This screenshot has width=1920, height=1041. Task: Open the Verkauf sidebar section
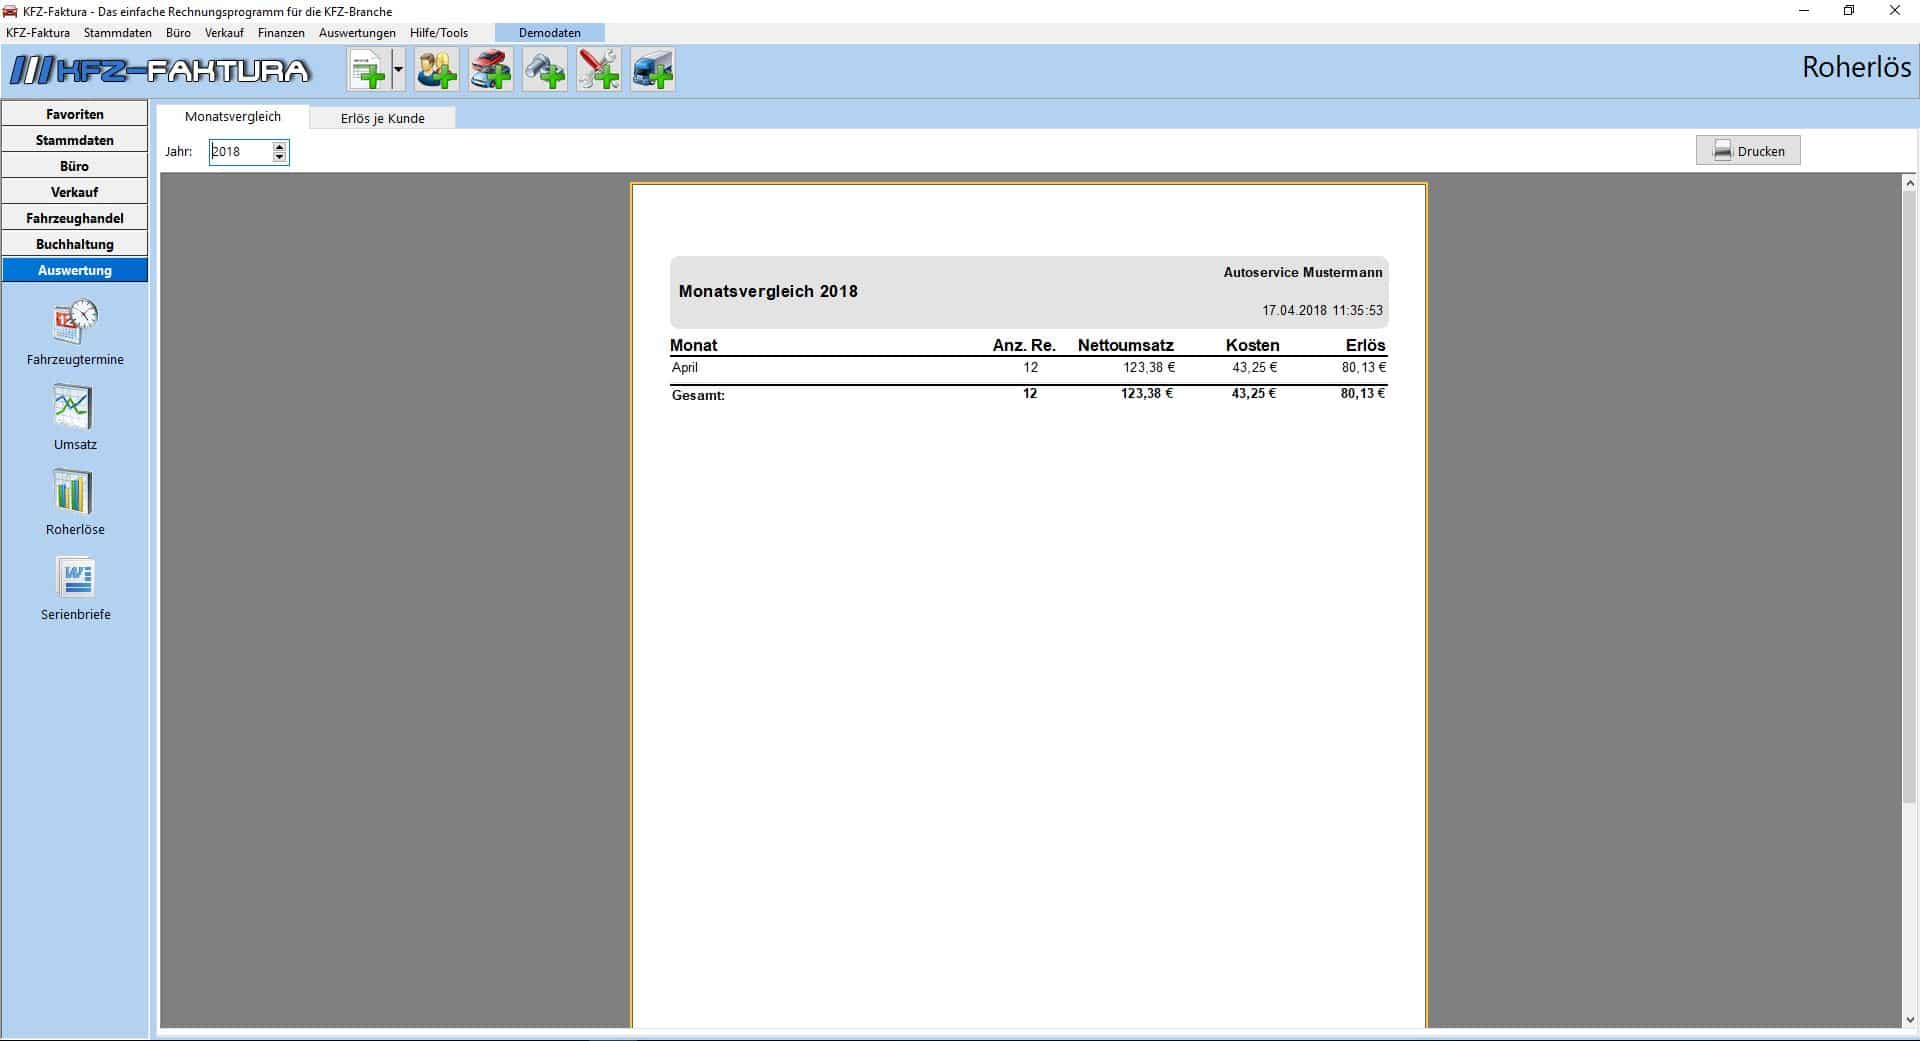pos(75,192)
